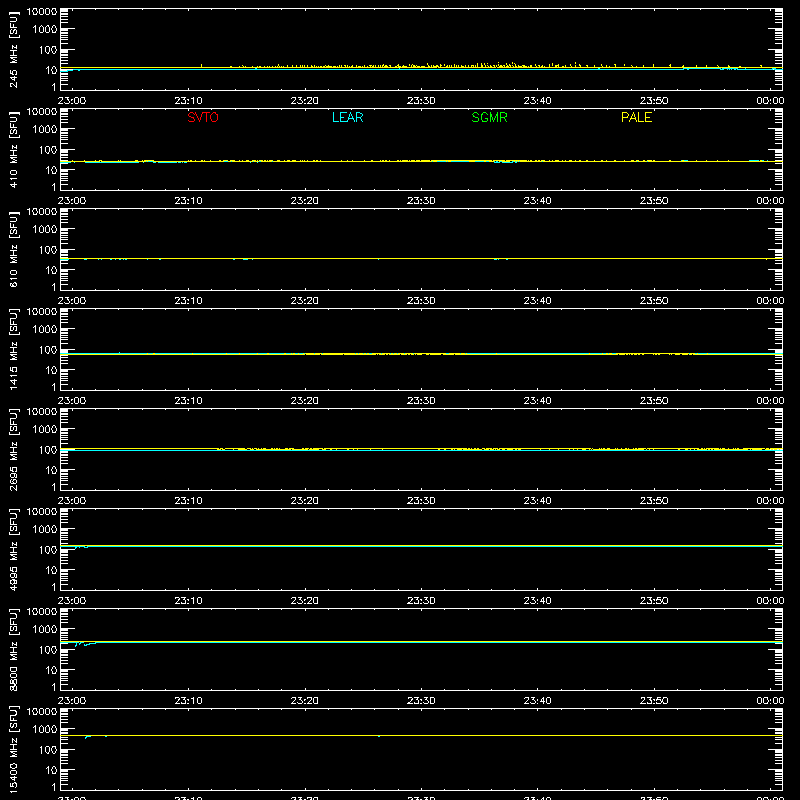Click the yellow PALE station label
Screen dimensions: 800x800
[x=636, y=117]
